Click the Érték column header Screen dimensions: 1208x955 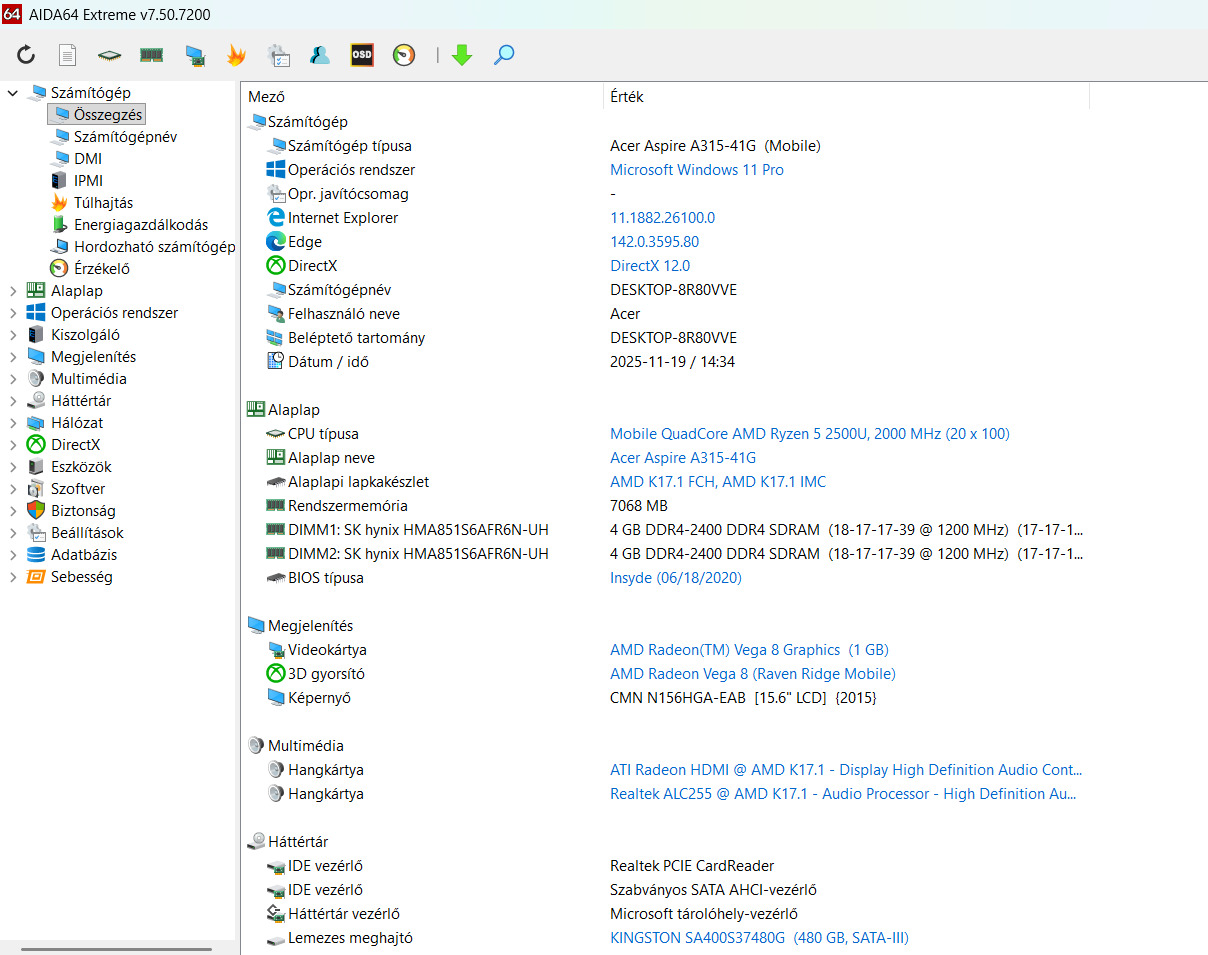coord(627,97)
